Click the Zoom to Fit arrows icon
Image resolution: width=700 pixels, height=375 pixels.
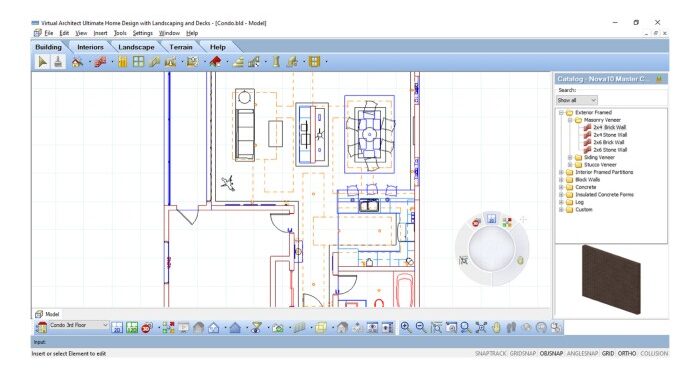[481, 328]
